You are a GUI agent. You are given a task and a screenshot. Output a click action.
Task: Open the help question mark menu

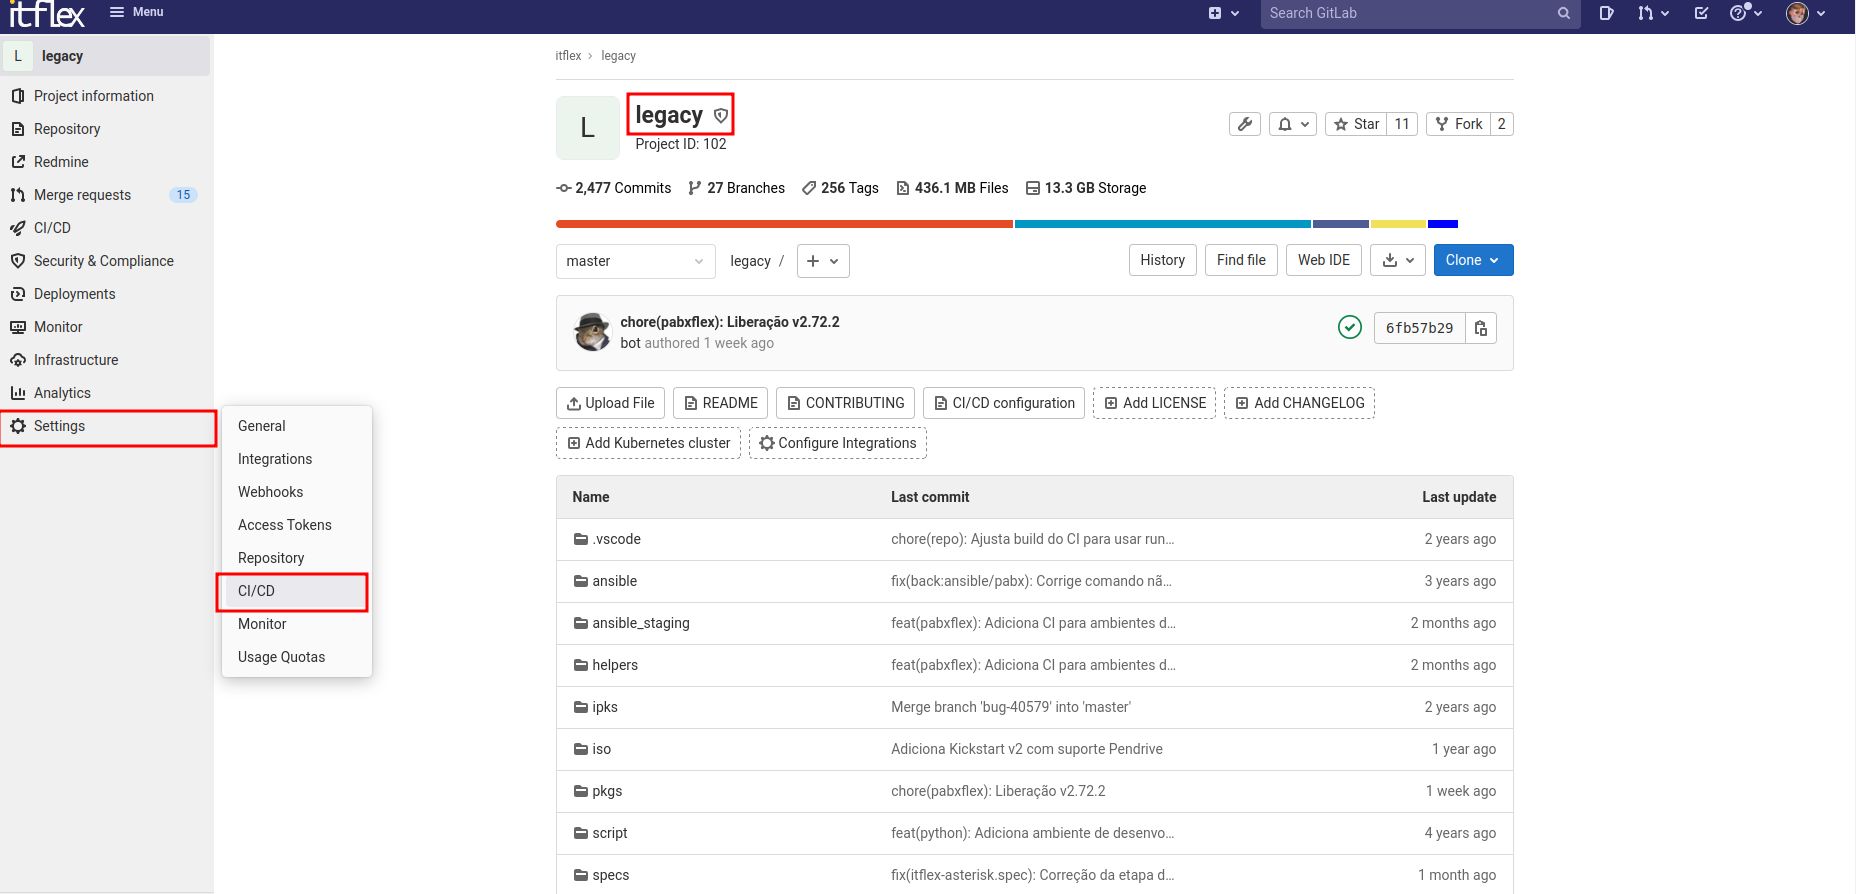point(1745,13)
